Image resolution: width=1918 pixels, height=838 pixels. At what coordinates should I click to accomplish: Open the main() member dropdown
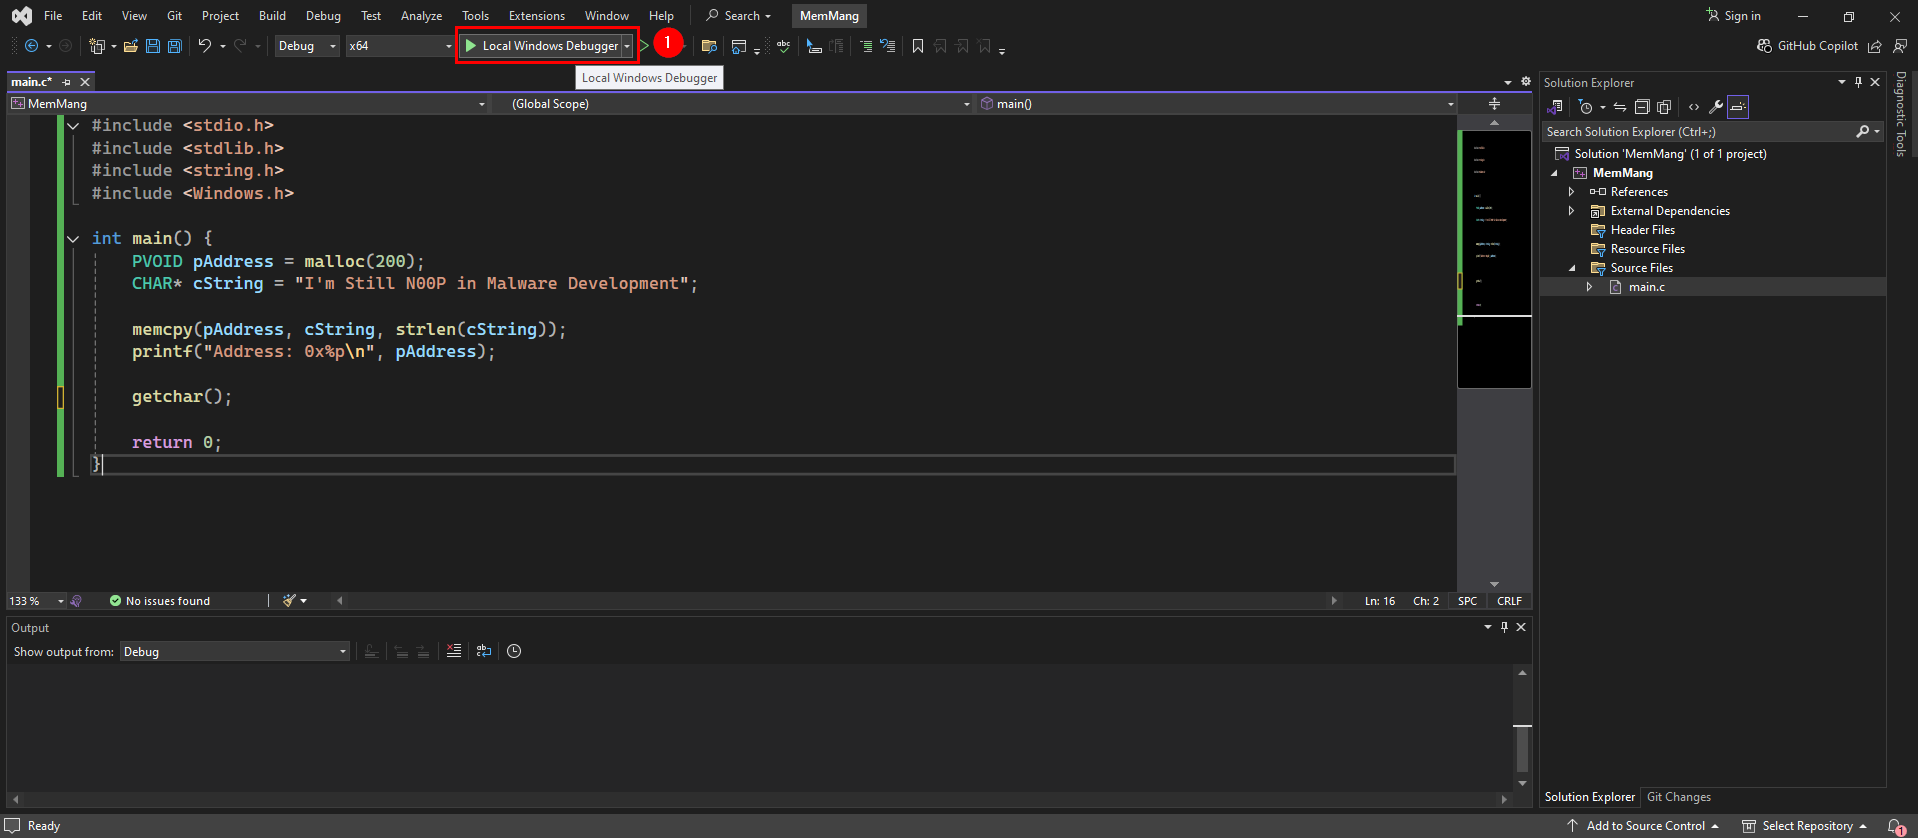pos(1216,104)
